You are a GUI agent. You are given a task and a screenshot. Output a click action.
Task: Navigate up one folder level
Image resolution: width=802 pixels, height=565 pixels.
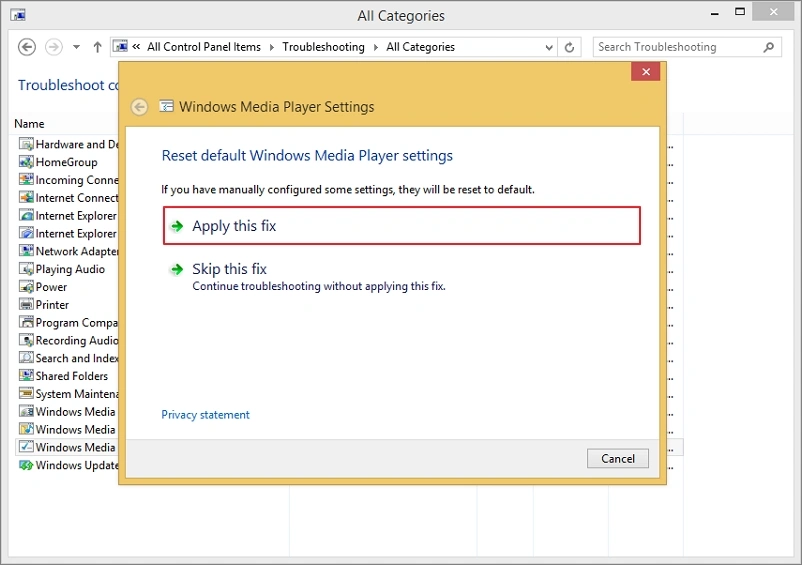coord(97,47)
